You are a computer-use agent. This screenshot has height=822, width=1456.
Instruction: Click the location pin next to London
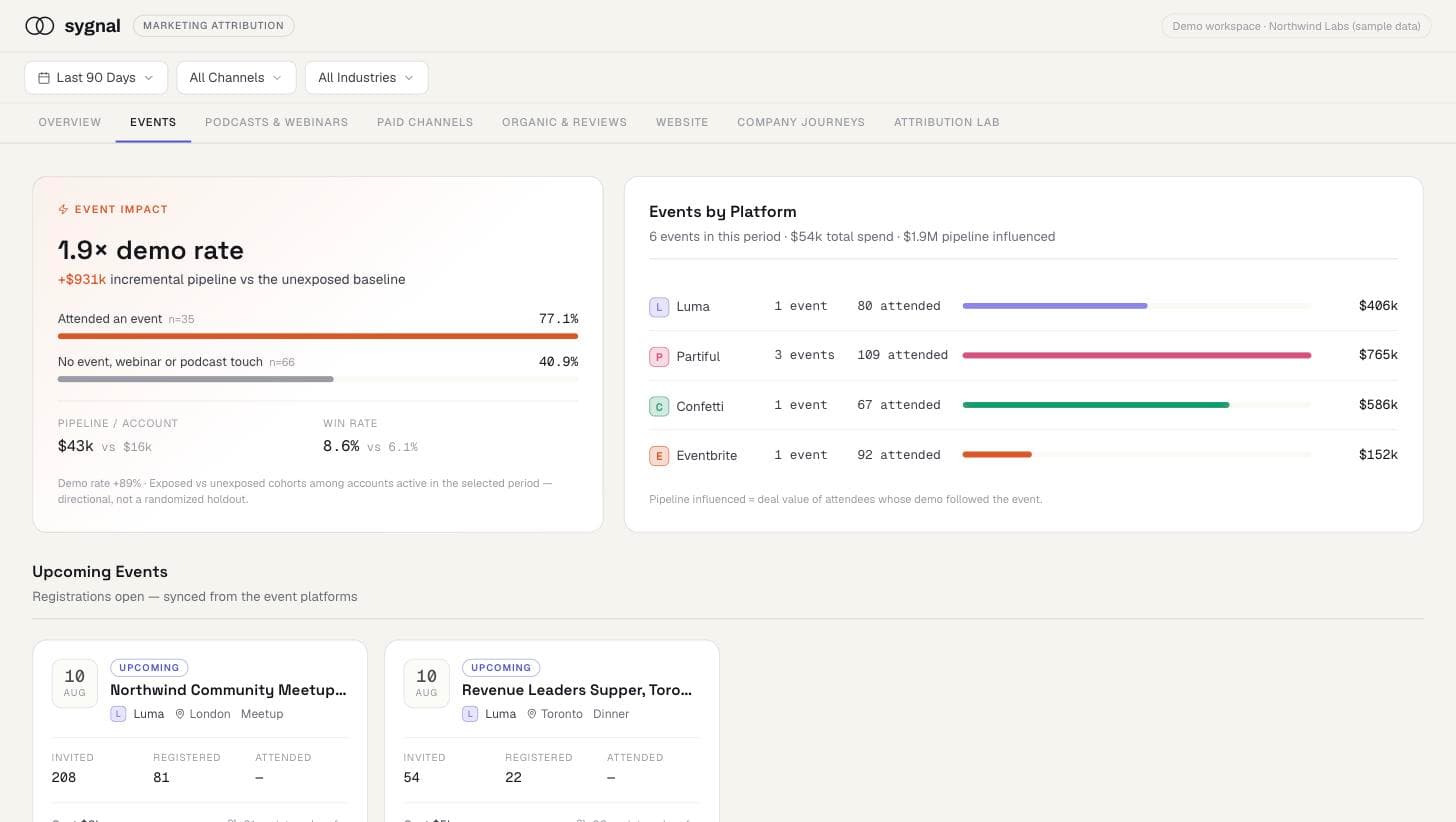(x=180, y=714)
